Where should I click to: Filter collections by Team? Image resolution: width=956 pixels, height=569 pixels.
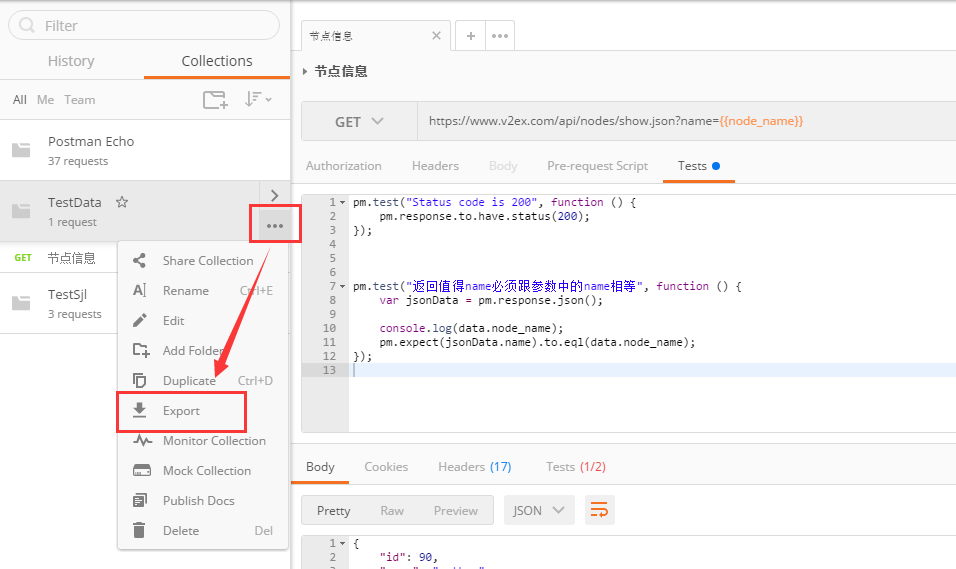point(79,99)
